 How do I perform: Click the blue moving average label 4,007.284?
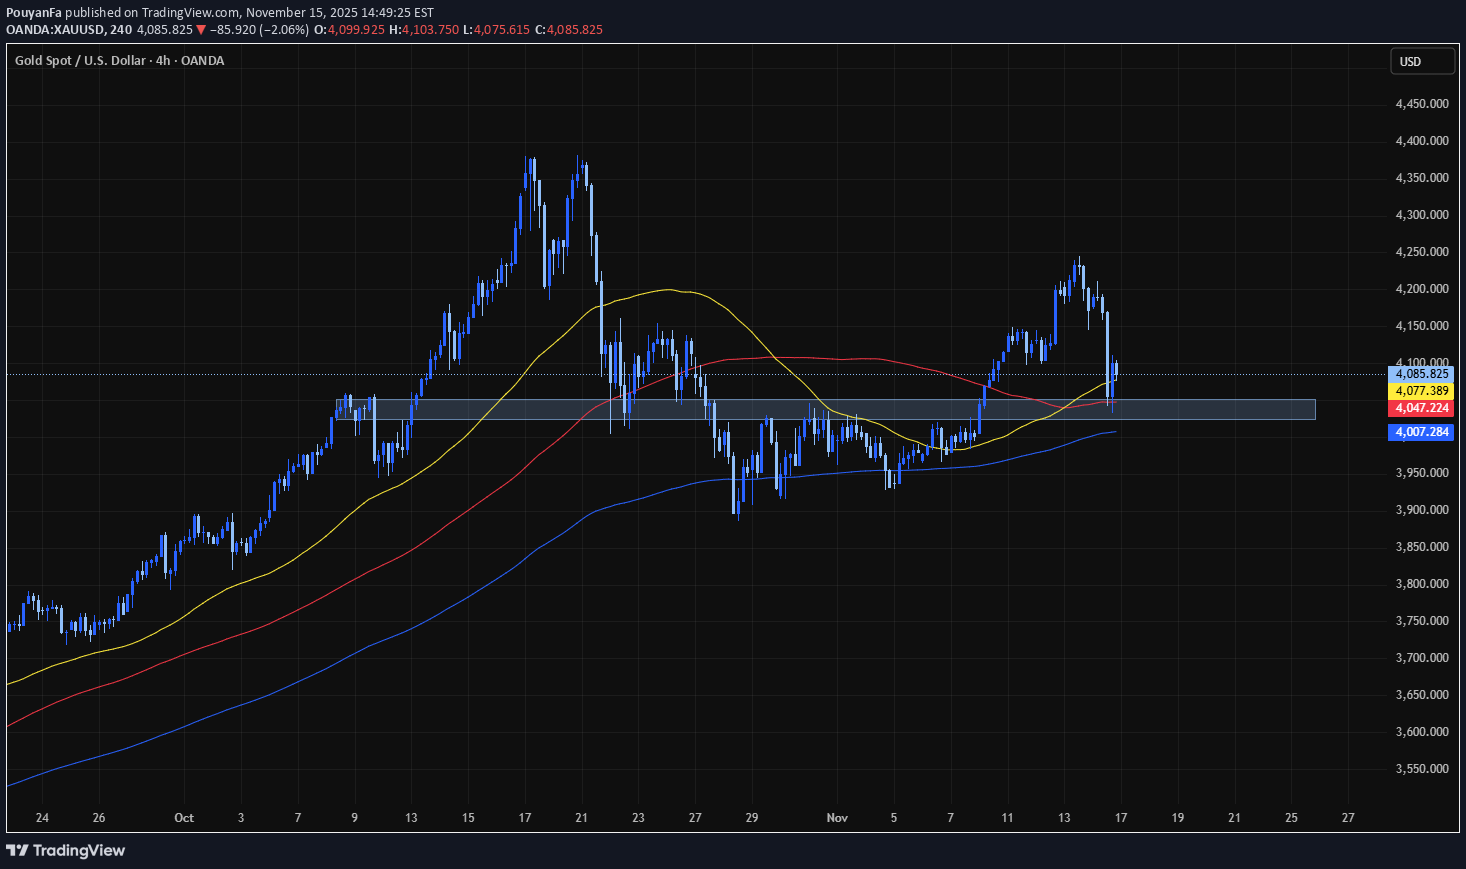pyautogui.click(x=1421, y=432)
